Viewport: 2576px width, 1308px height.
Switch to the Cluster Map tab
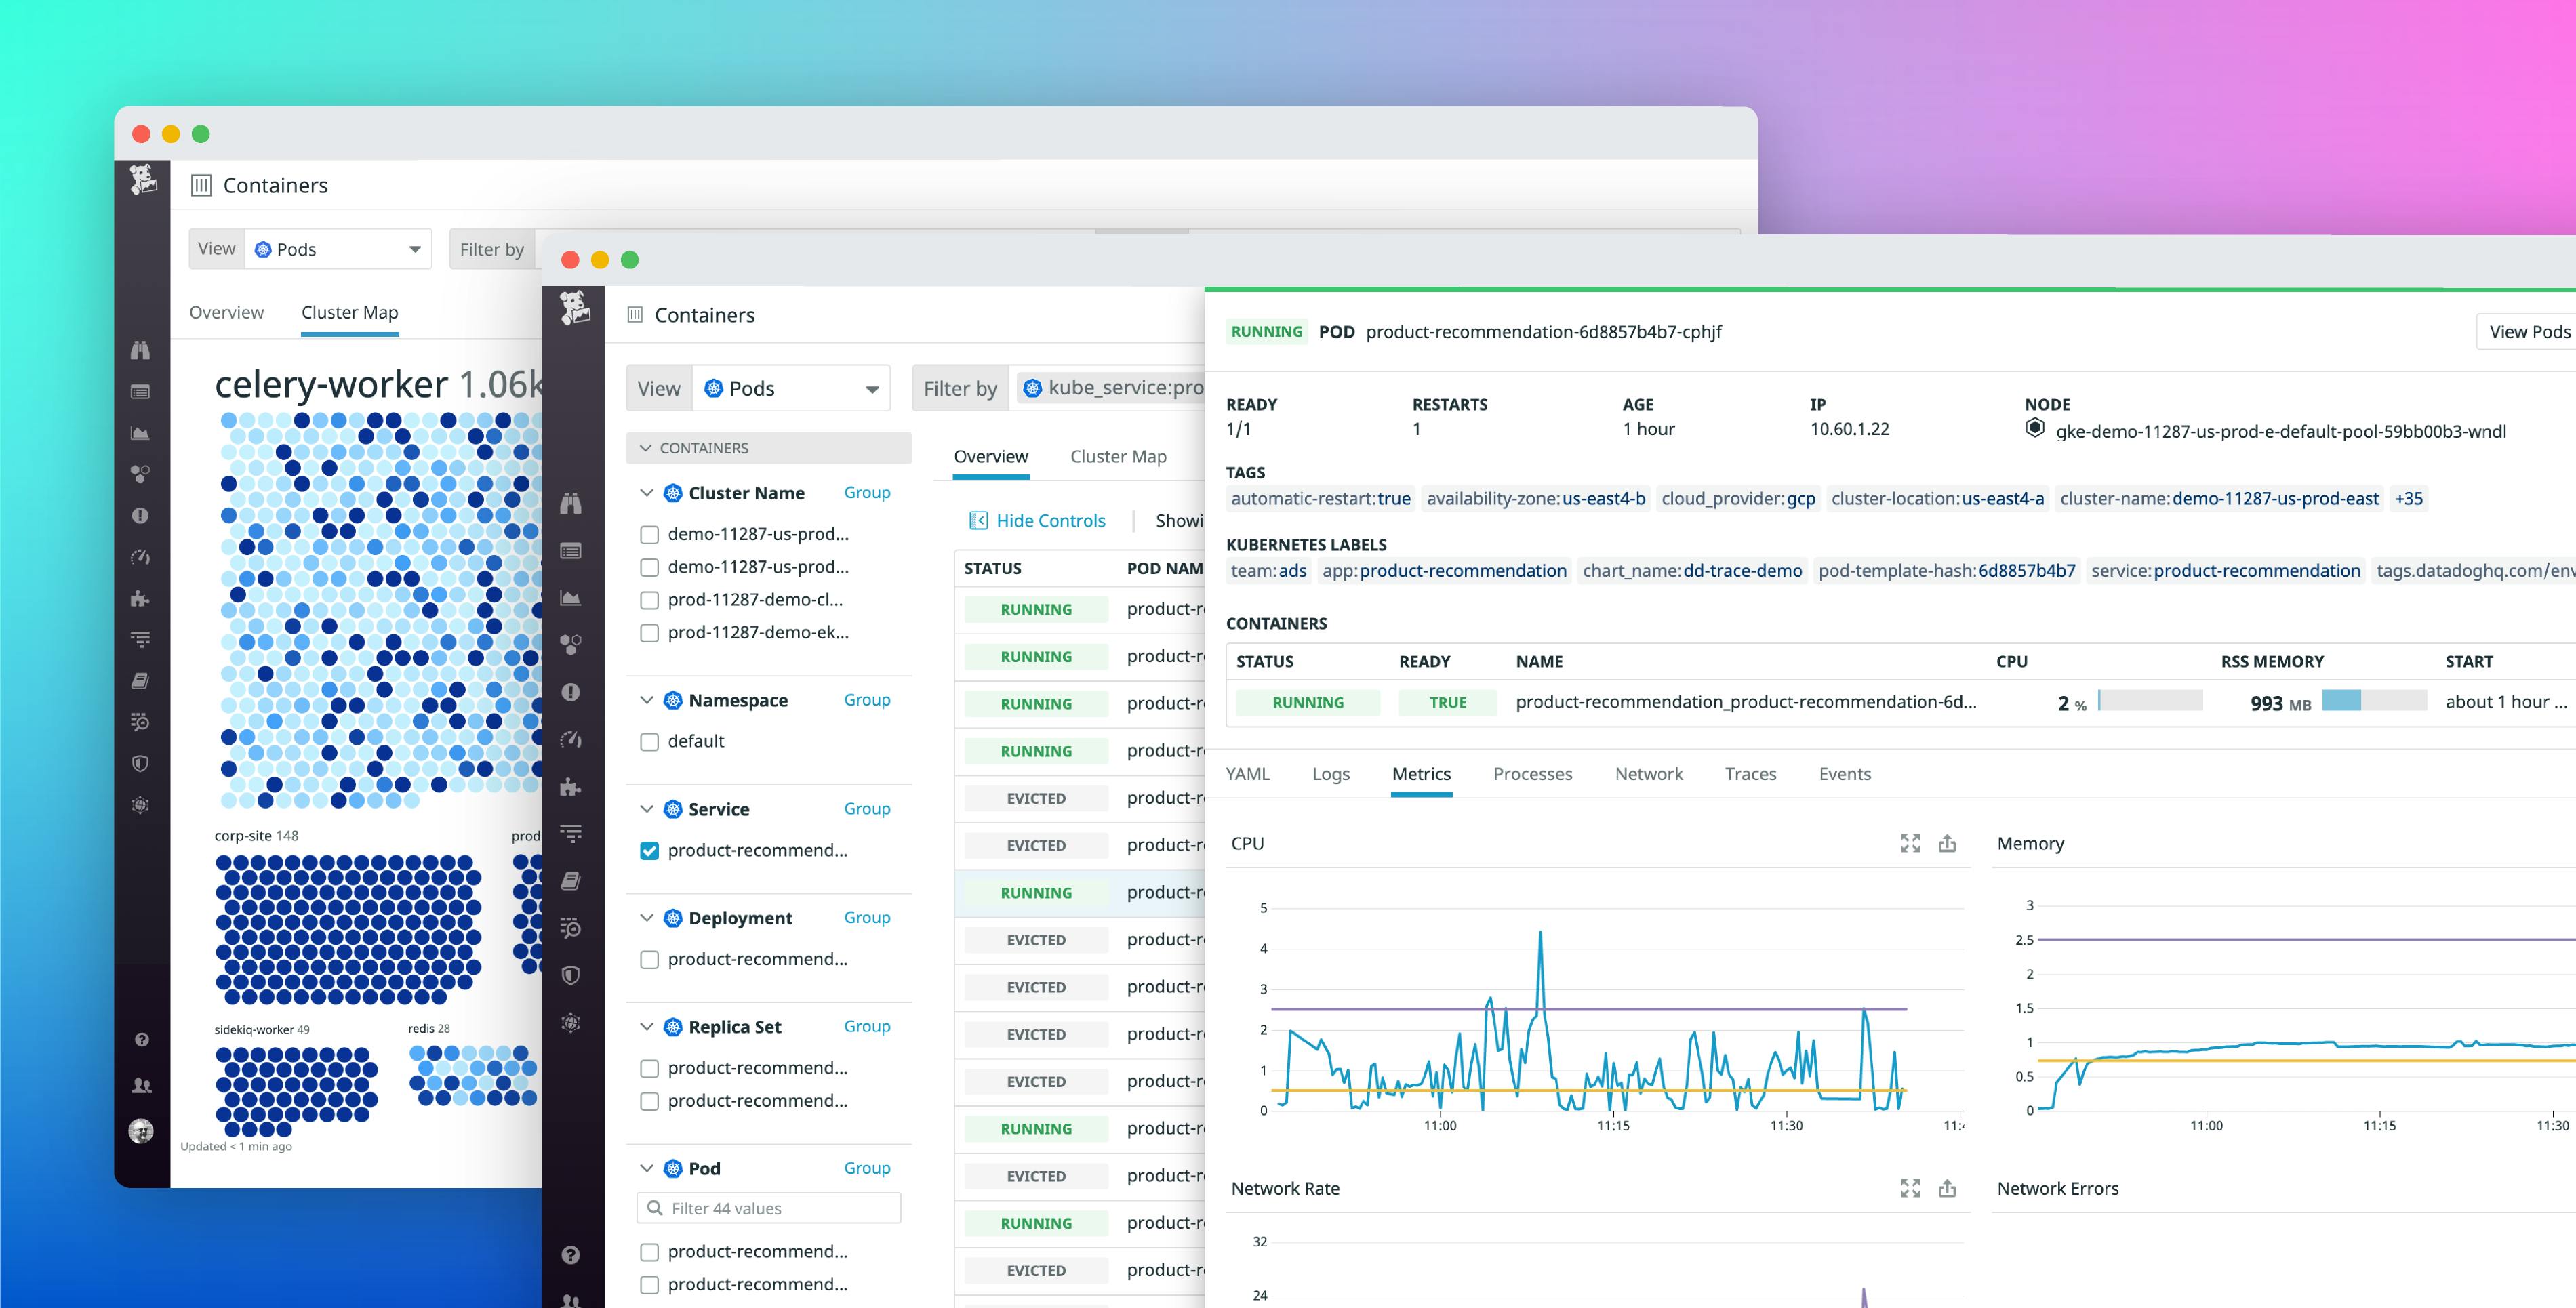(1117, 456)
